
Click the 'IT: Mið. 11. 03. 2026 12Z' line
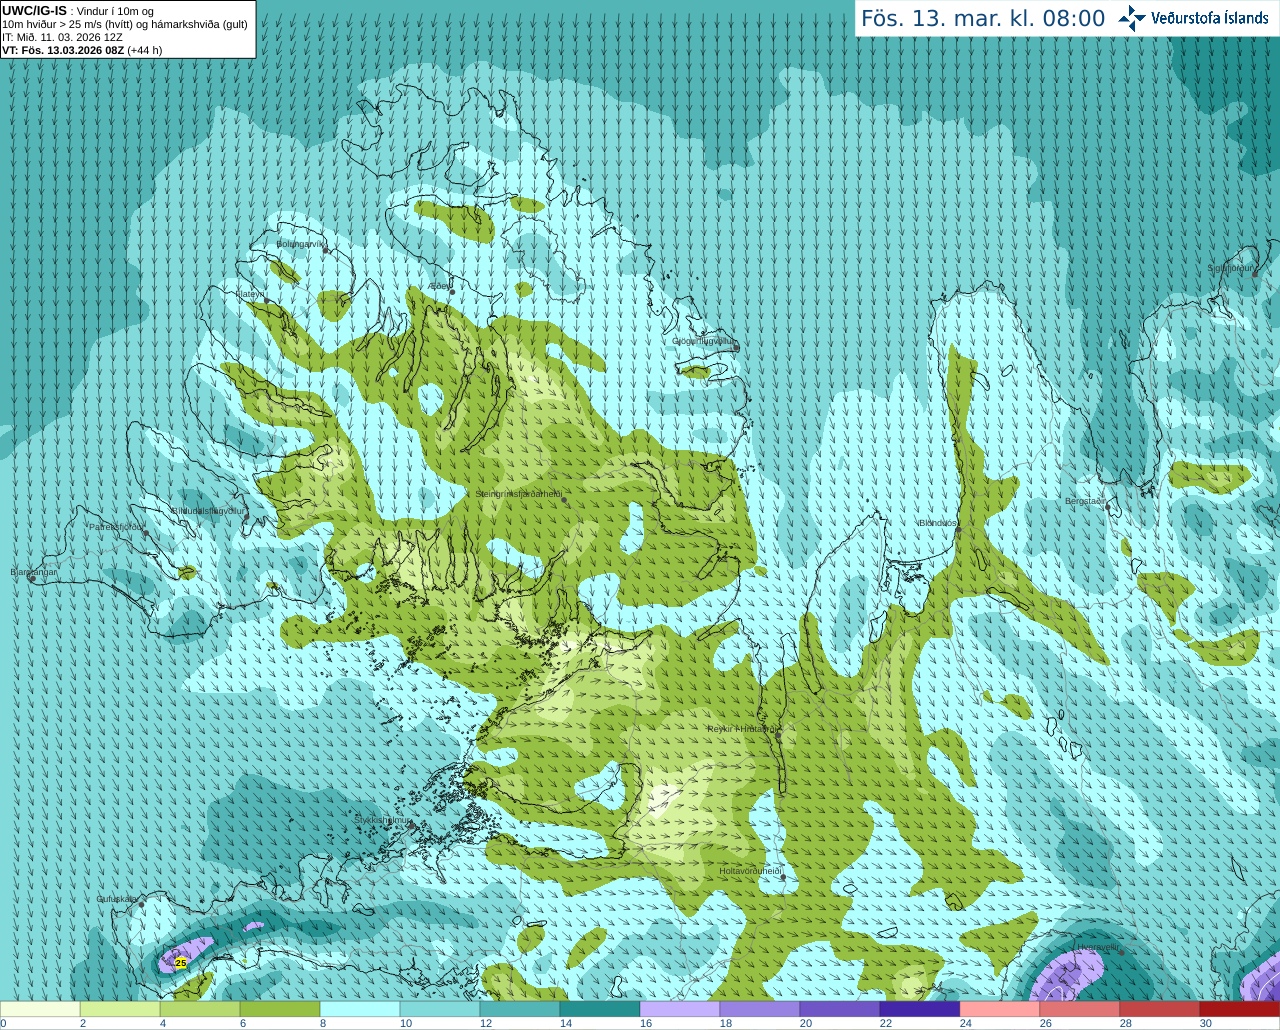(x=62, y=37)
